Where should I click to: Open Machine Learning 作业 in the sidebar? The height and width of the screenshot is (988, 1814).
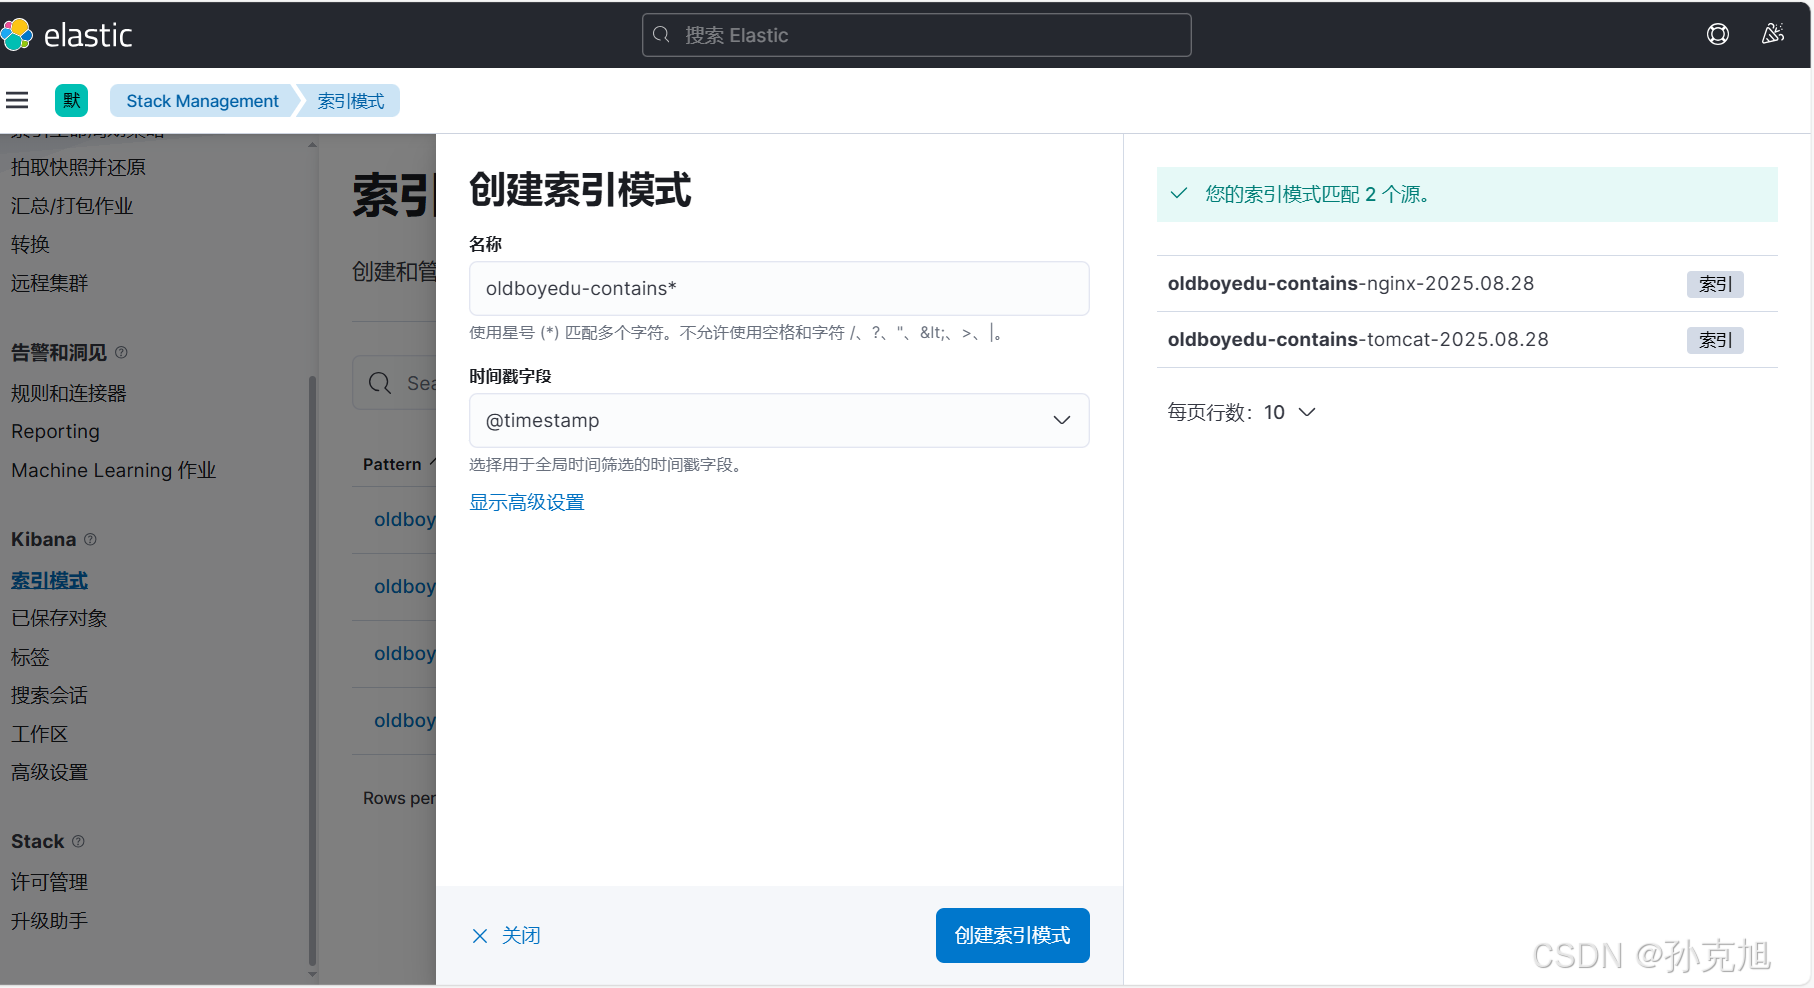[x=113, y=471]
